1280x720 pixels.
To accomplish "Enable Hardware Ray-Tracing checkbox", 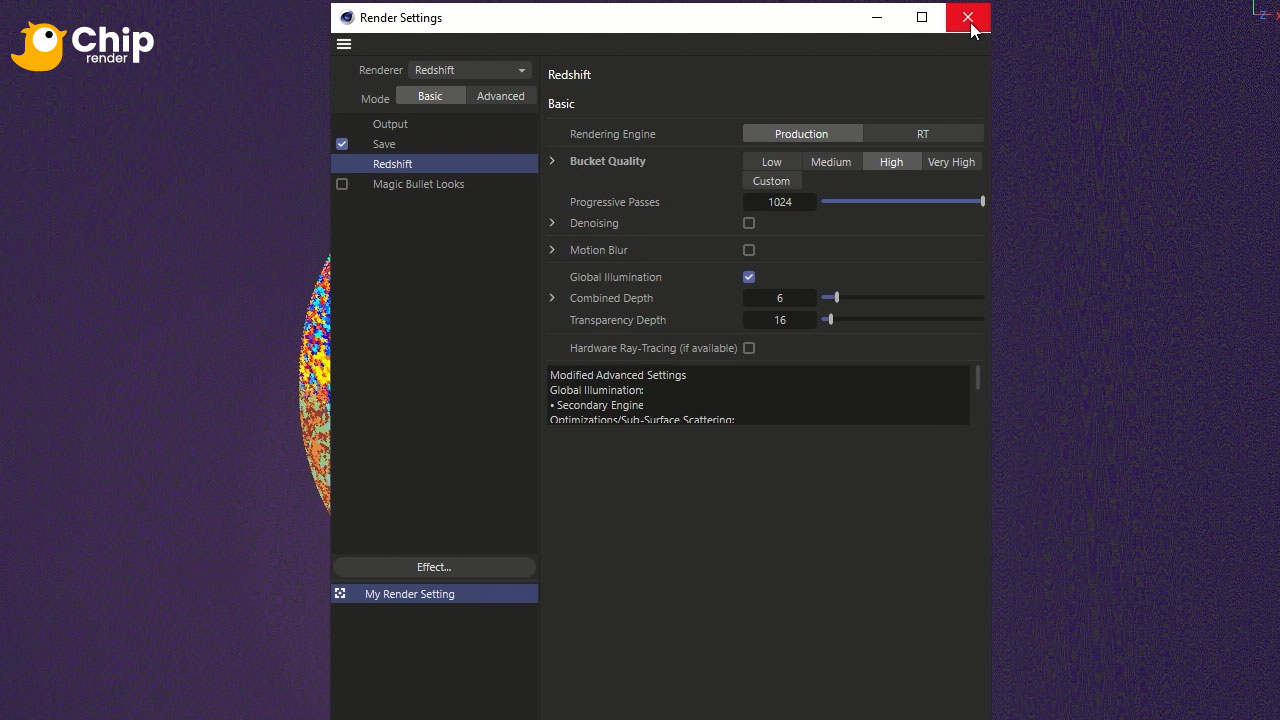I will [x=749, y=348].
